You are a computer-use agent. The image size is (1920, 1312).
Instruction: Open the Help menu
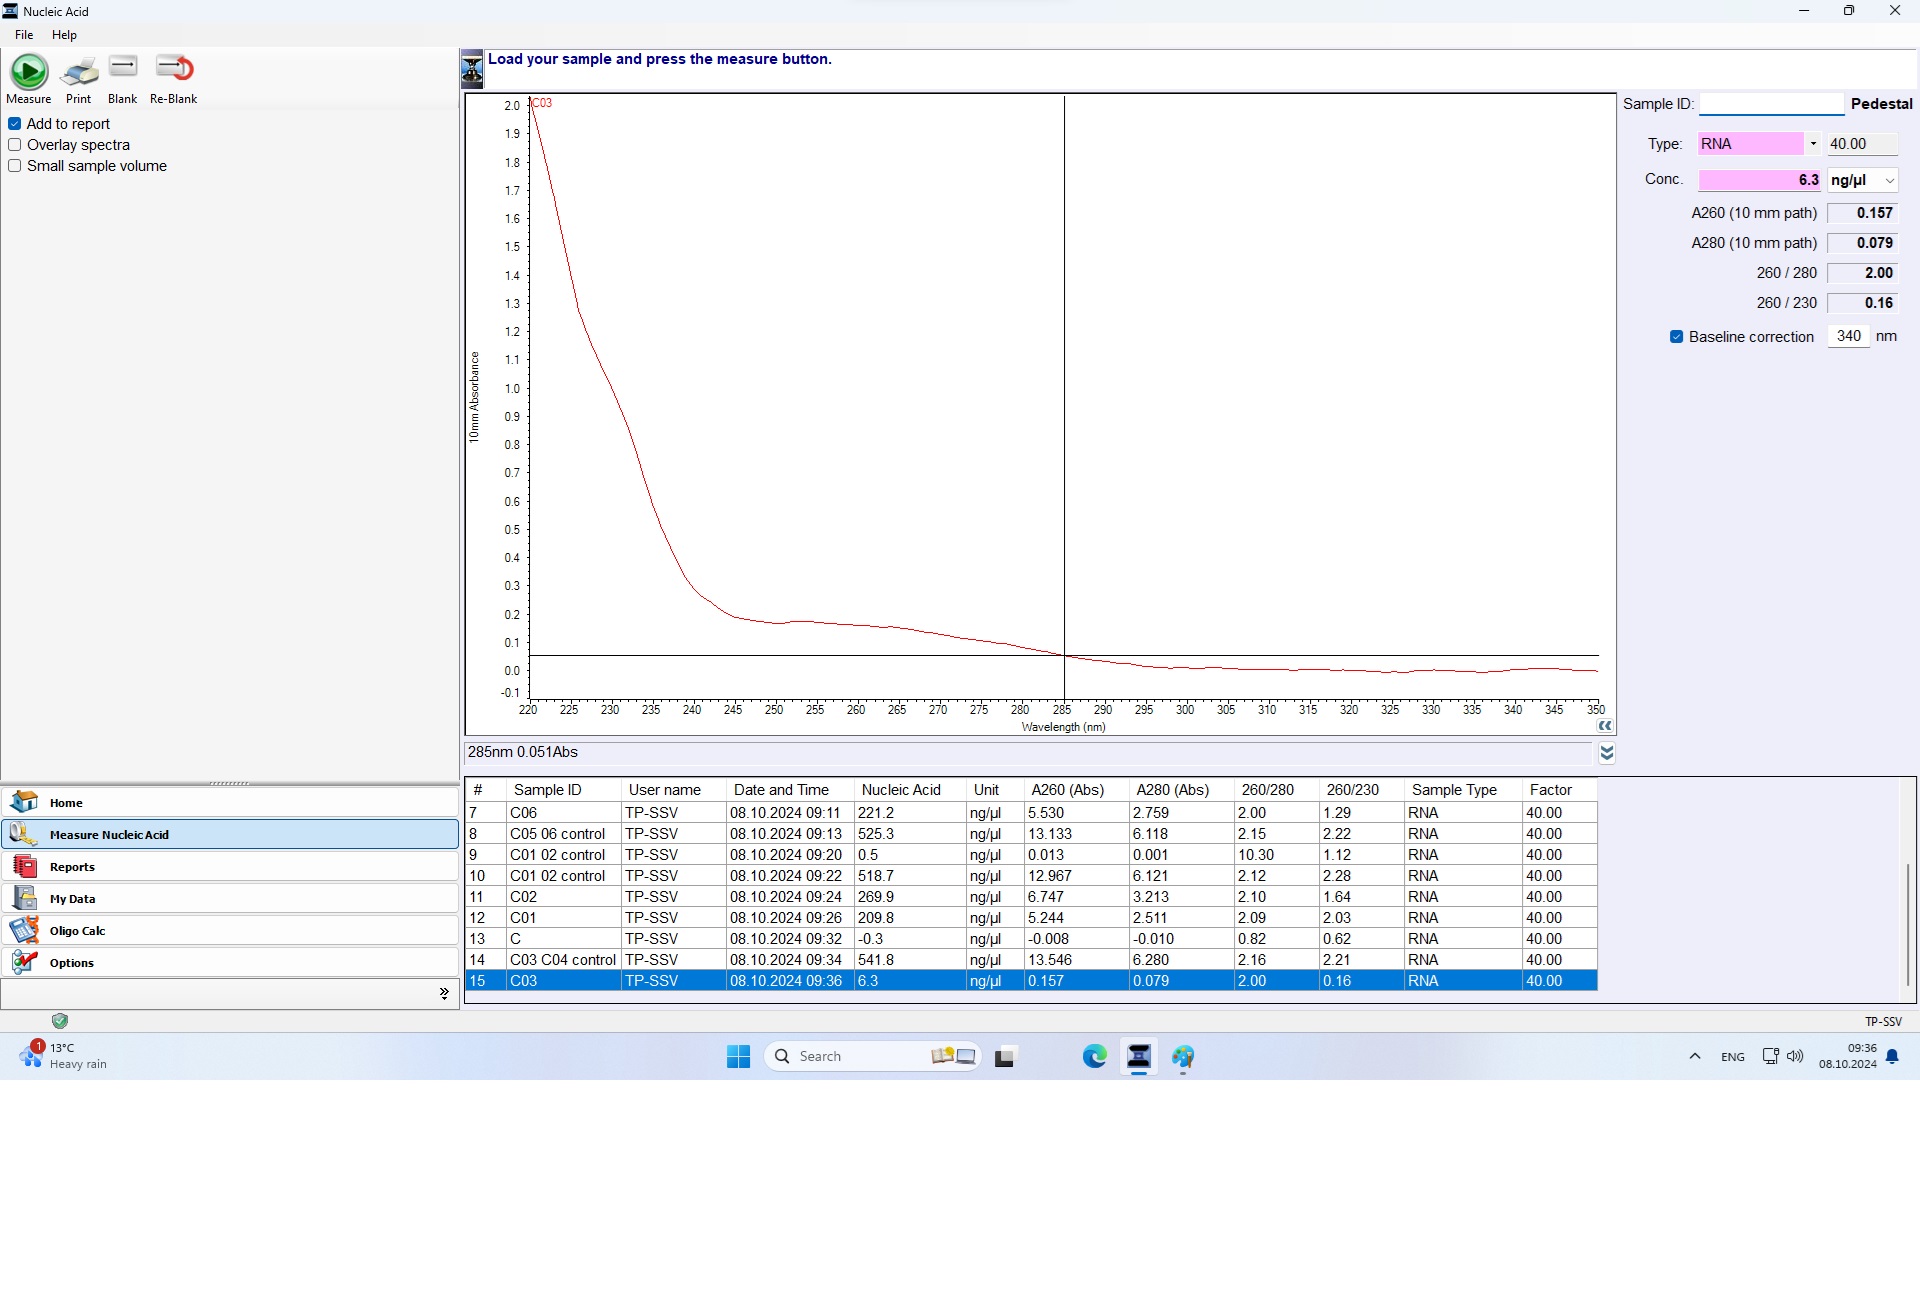click(64, 35)
